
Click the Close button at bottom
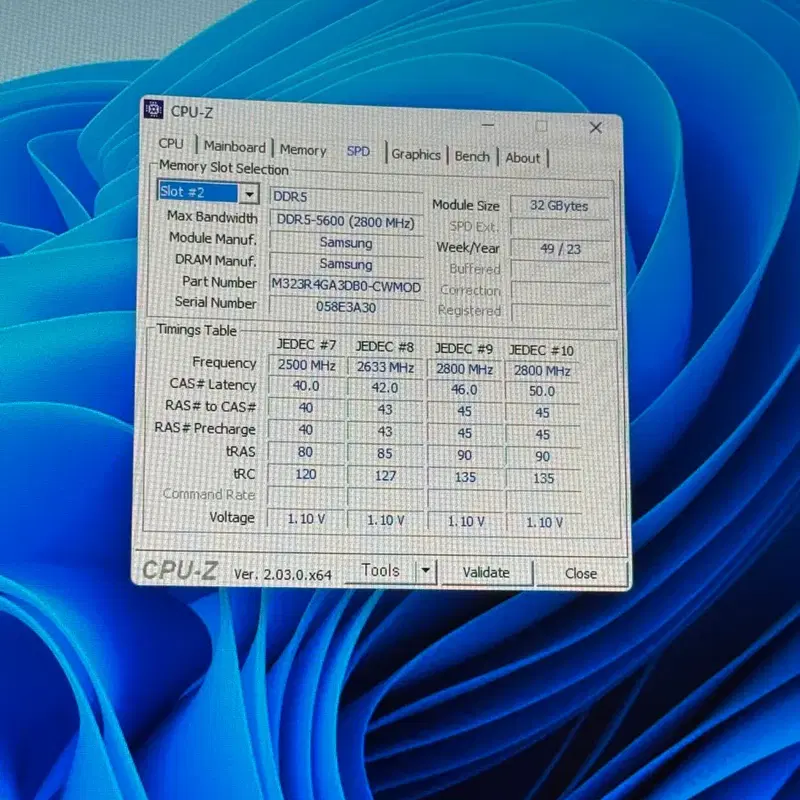tap(581, 574)
